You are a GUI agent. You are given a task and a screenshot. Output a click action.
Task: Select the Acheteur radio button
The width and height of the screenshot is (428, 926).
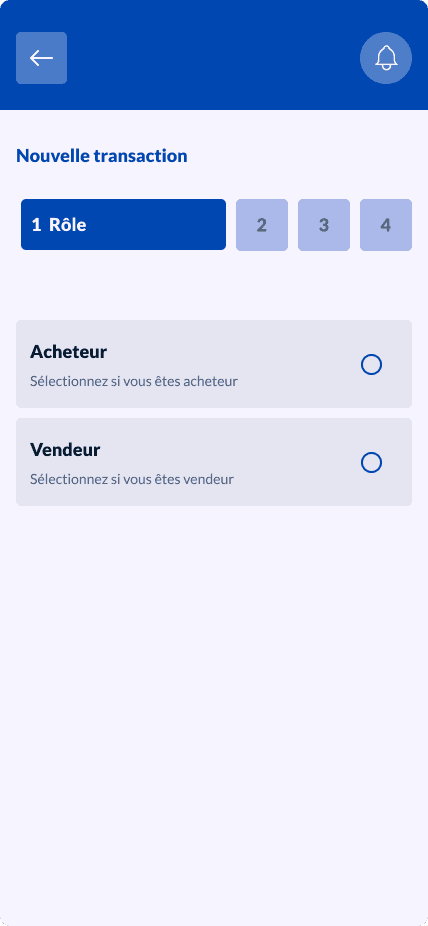tap(371, 365)
